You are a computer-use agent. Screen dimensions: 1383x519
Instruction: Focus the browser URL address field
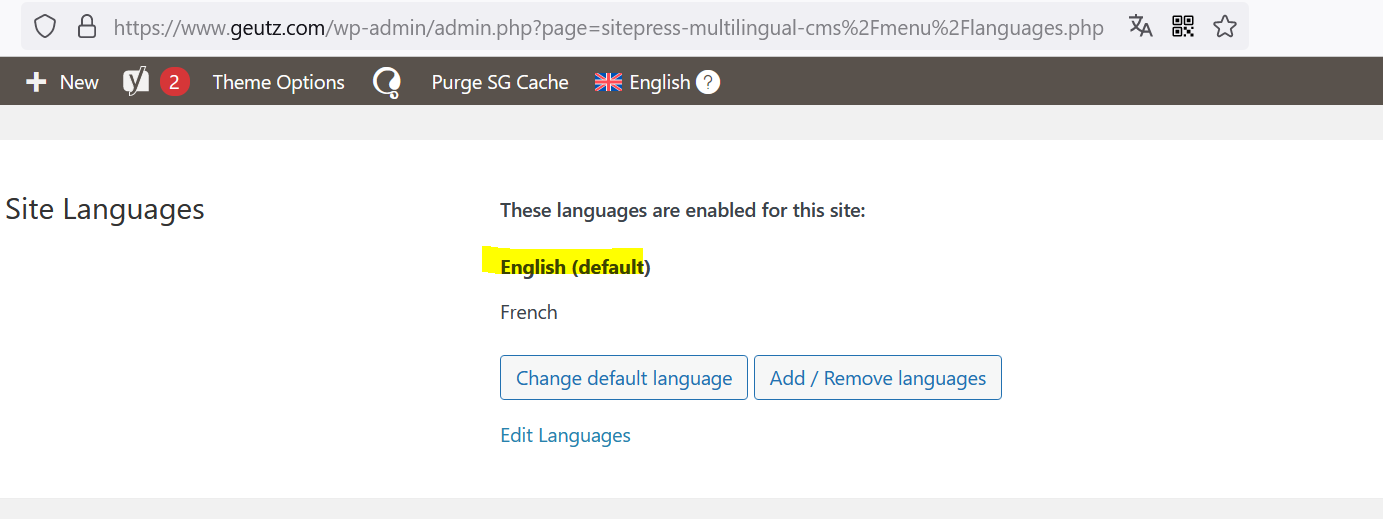608,27
